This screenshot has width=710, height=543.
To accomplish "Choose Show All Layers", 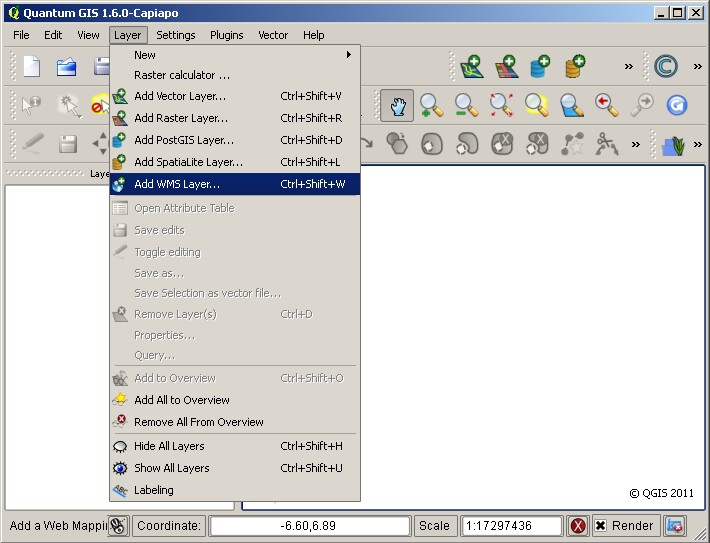I will pyautogui.click(x=235, y=468).
